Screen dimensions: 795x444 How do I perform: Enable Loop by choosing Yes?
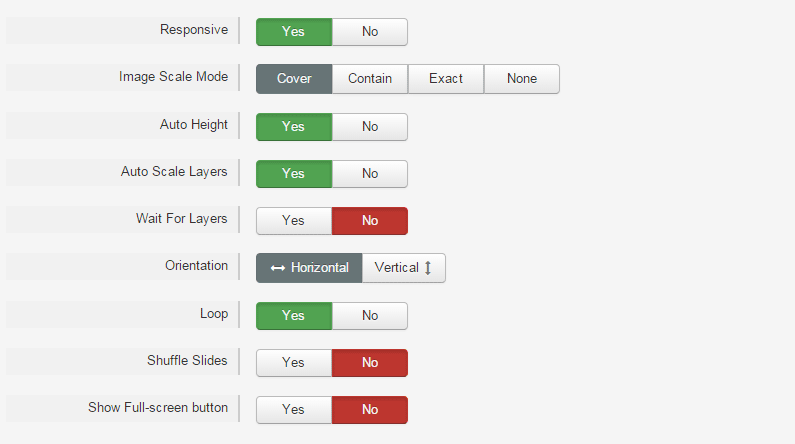[294, 316]
